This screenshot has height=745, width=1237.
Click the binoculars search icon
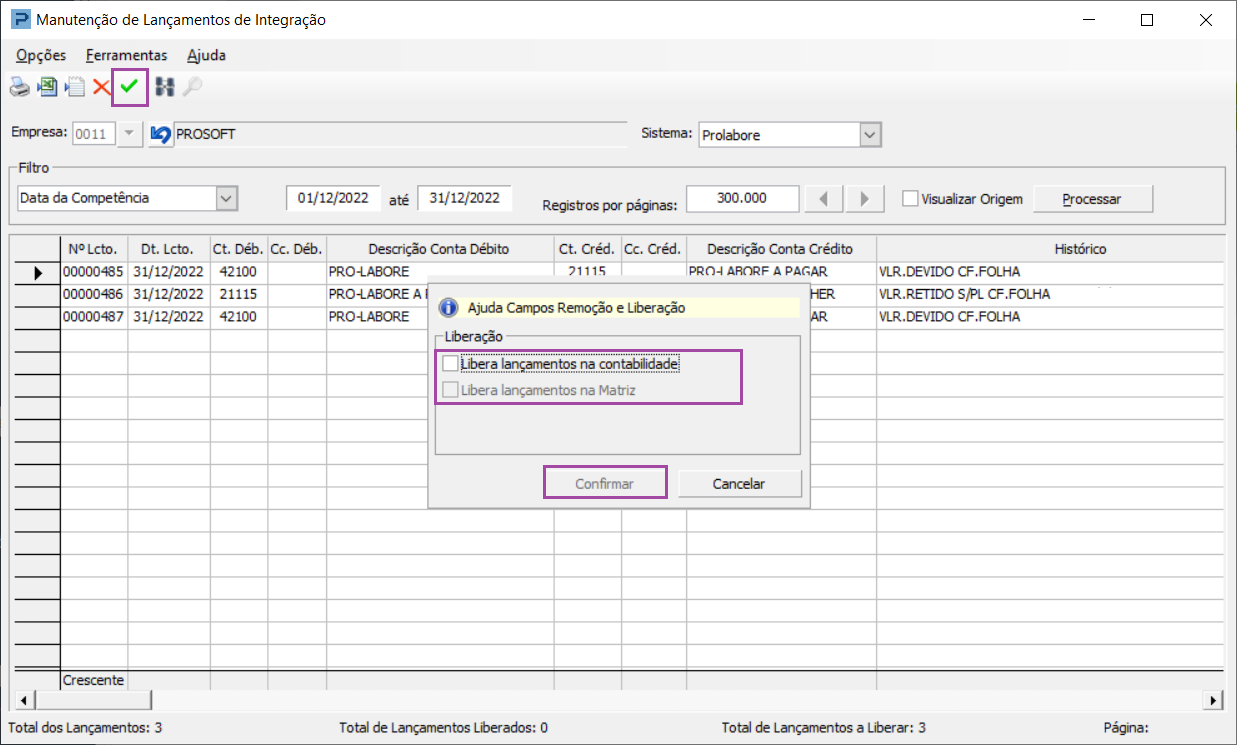click(165, 87)
